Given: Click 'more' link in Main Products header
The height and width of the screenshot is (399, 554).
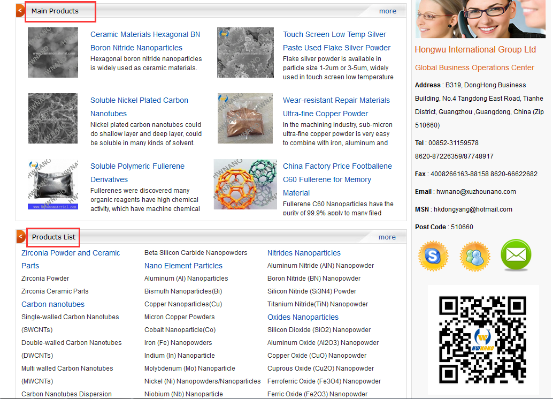Looking at the screenshot, I should [388, 11].
